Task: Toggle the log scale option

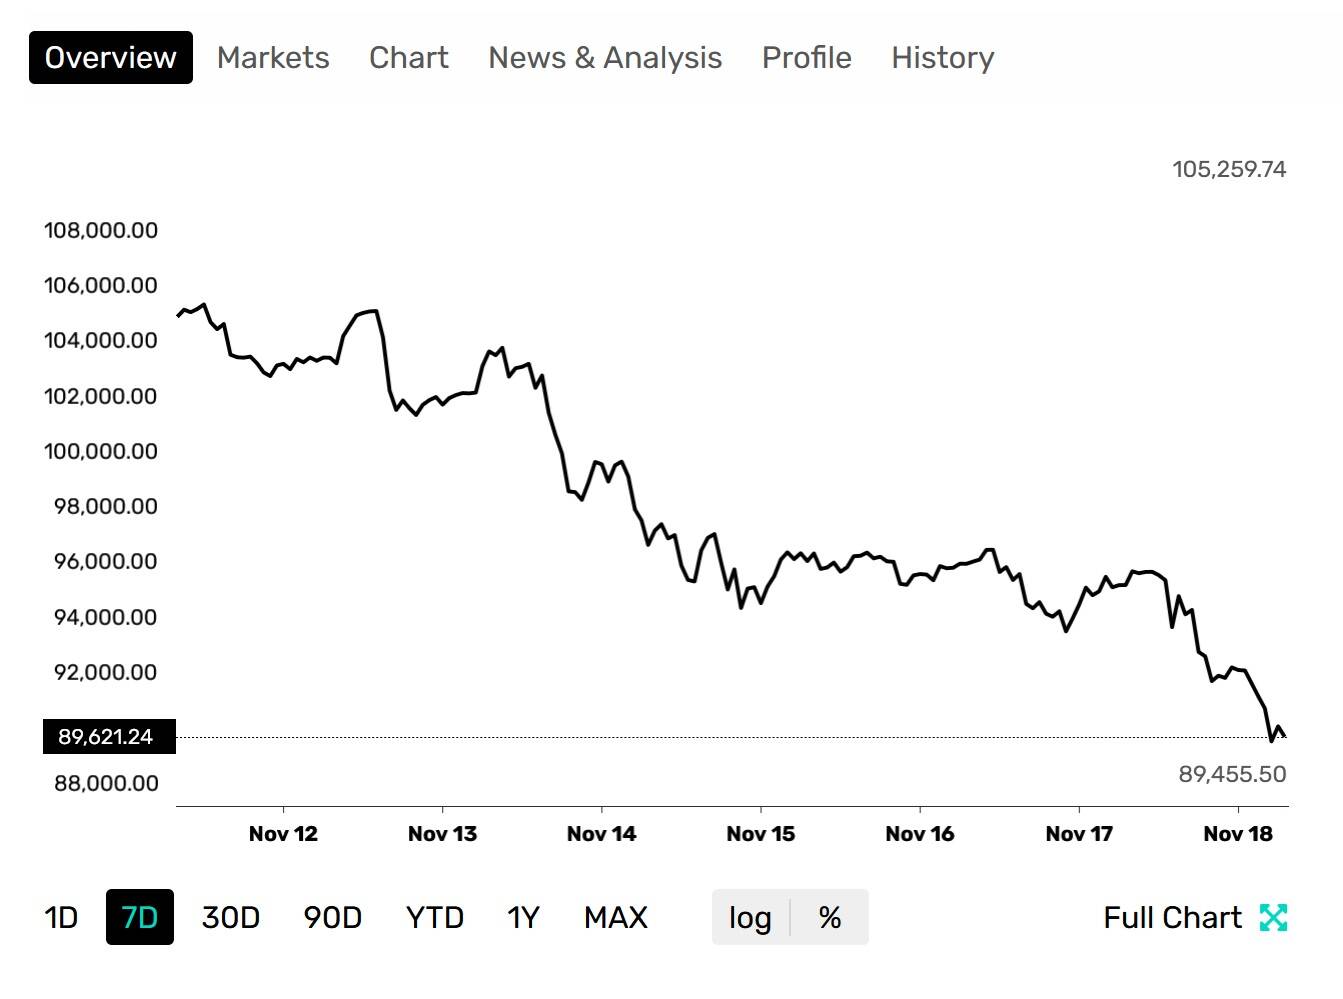Action: click(750, 917)
